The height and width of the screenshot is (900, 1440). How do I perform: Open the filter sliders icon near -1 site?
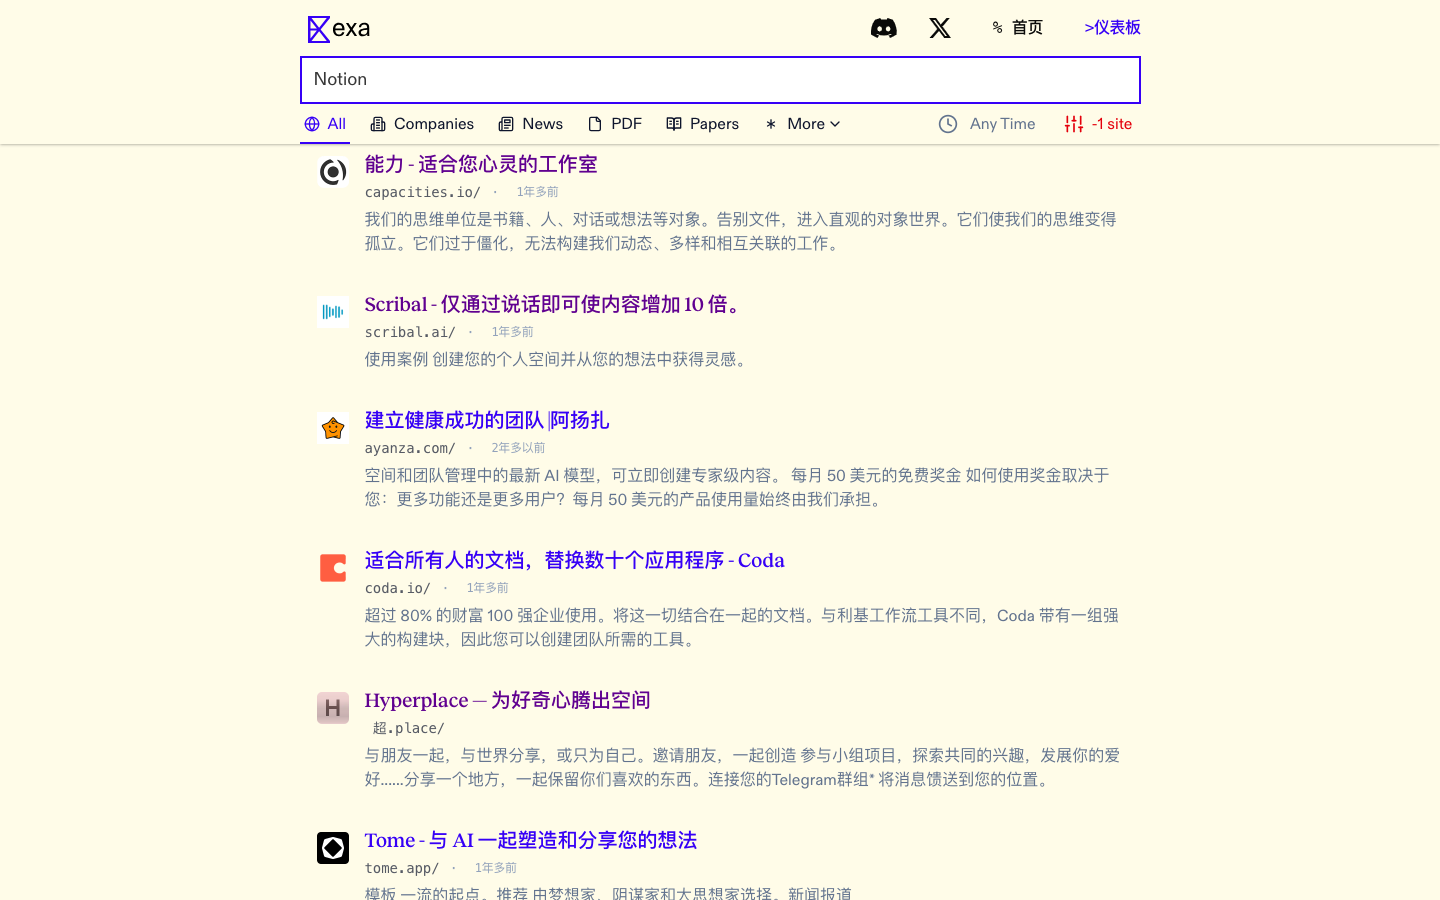coord(1073,123)
